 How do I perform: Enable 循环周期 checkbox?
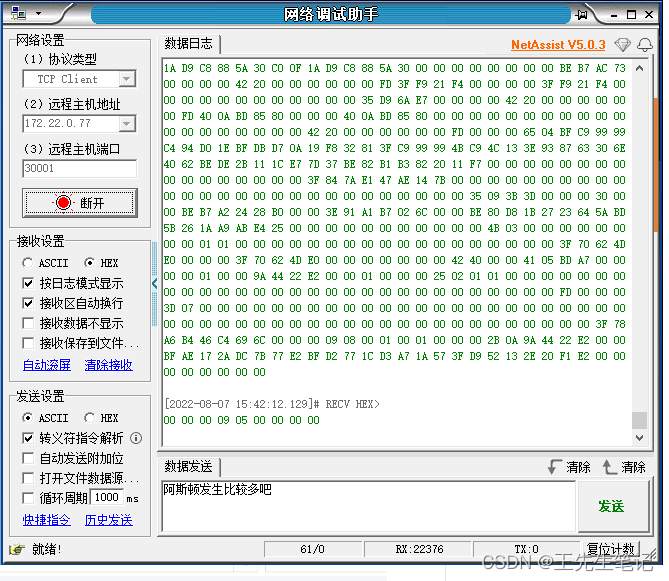tap(28, 498)
